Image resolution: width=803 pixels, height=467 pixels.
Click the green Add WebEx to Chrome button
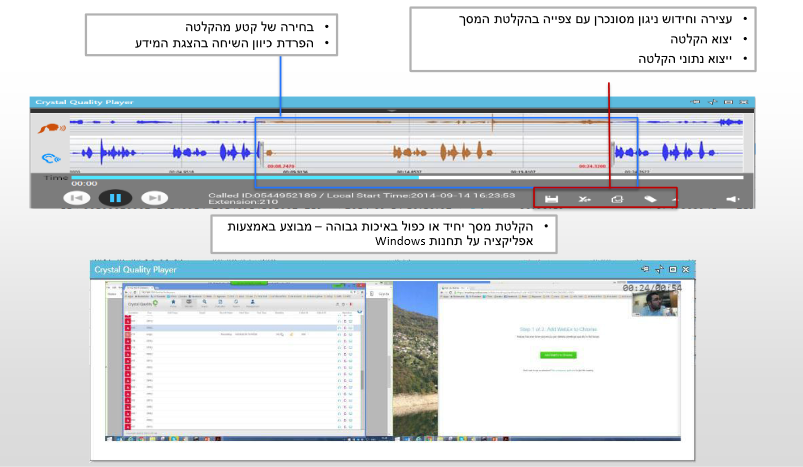[558, 355]
